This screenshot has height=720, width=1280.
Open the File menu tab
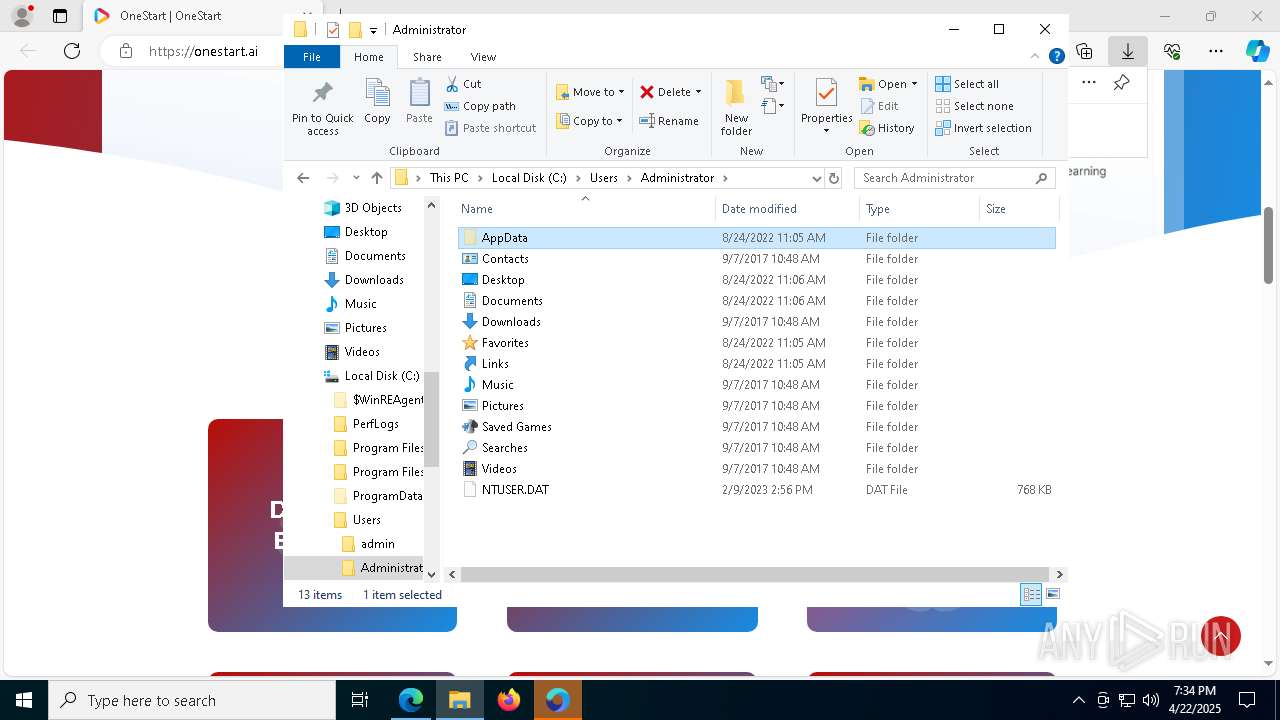point(312,57)
